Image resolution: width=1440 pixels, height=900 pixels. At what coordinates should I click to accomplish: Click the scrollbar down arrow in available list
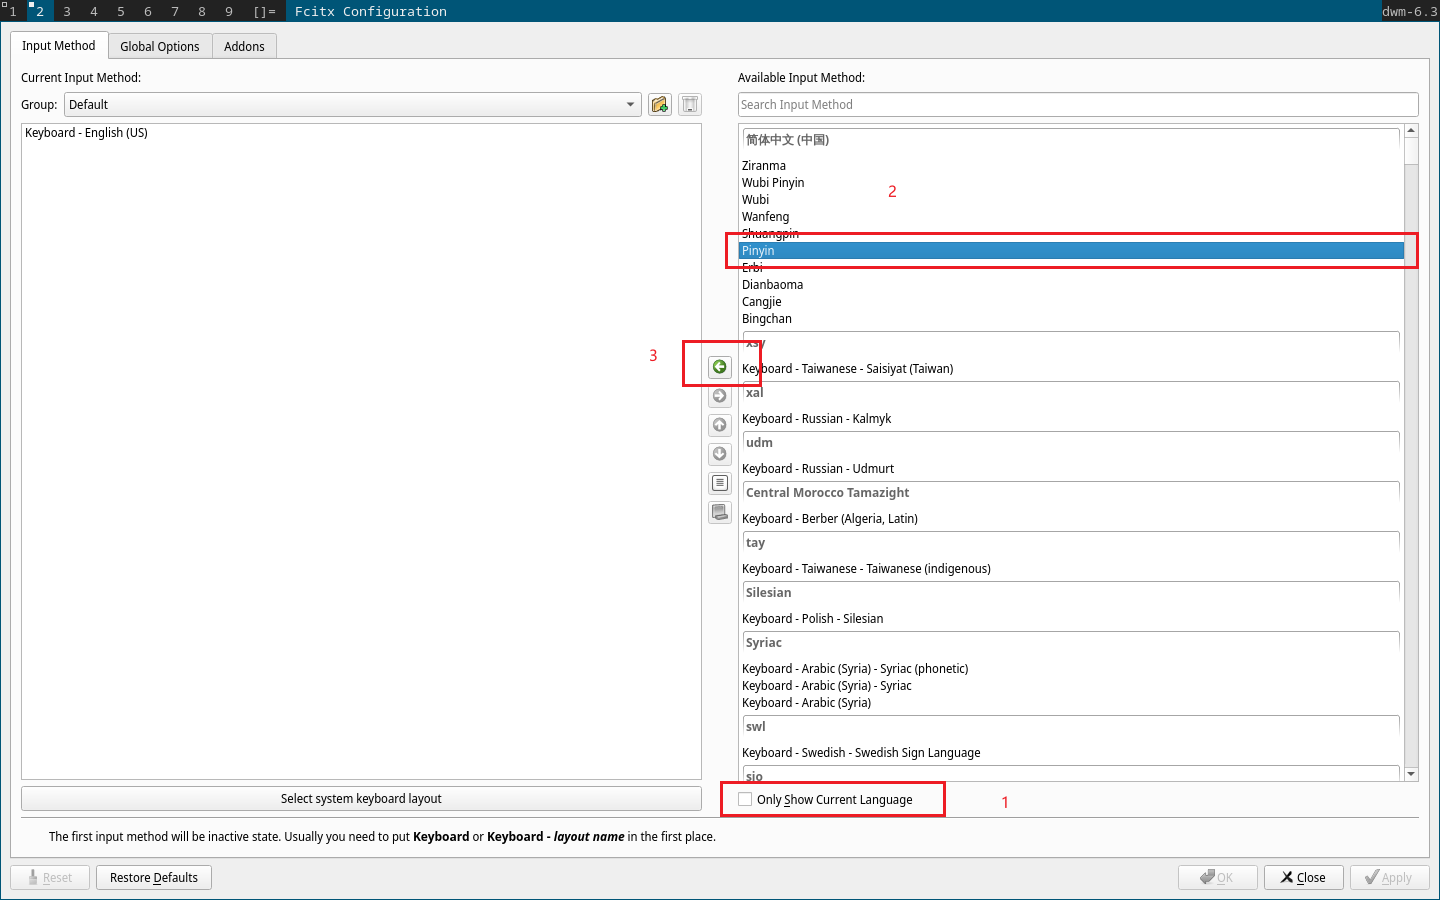1411,774
